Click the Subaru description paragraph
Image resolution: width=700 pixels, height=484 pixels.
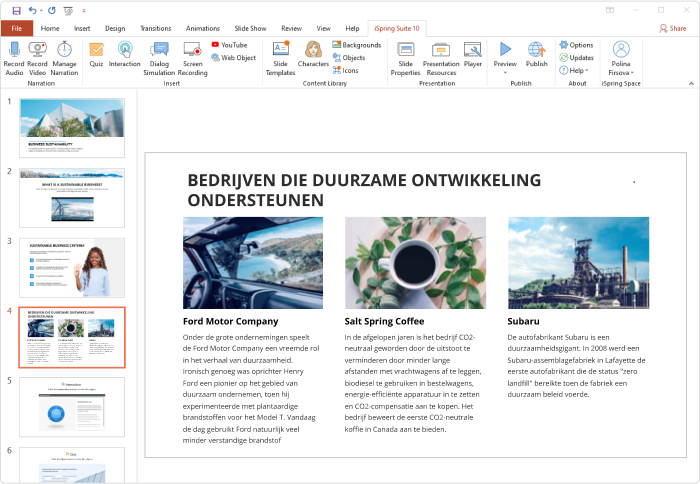tap(576, 366)
